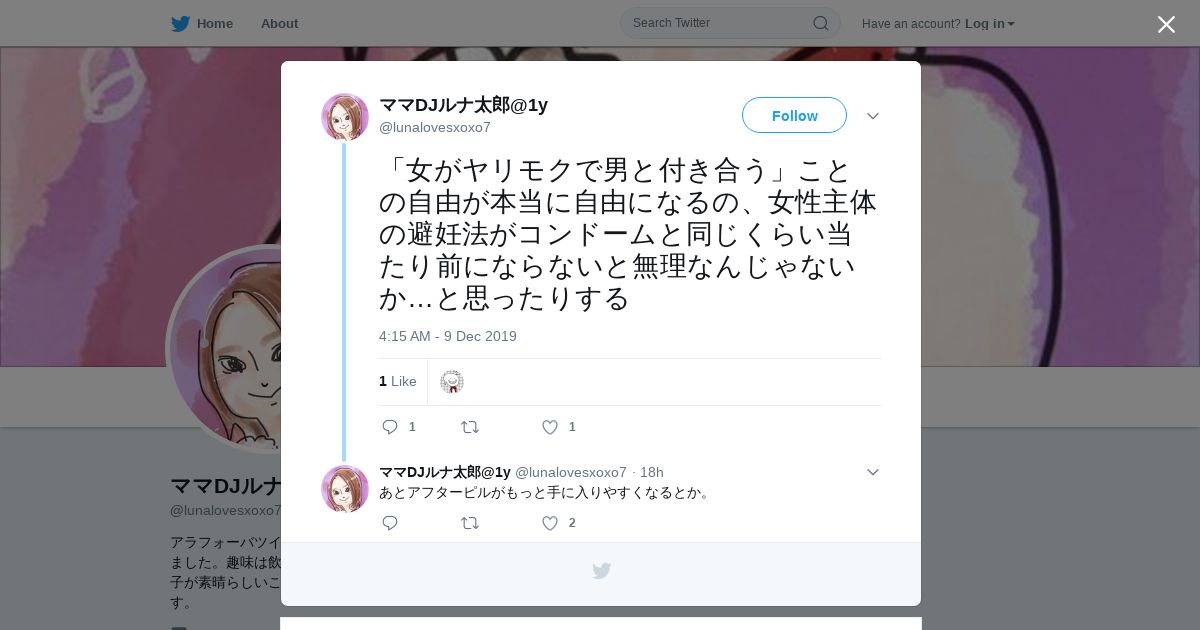View the 1 Like count
1200x630 pixels.
[398, 381]
